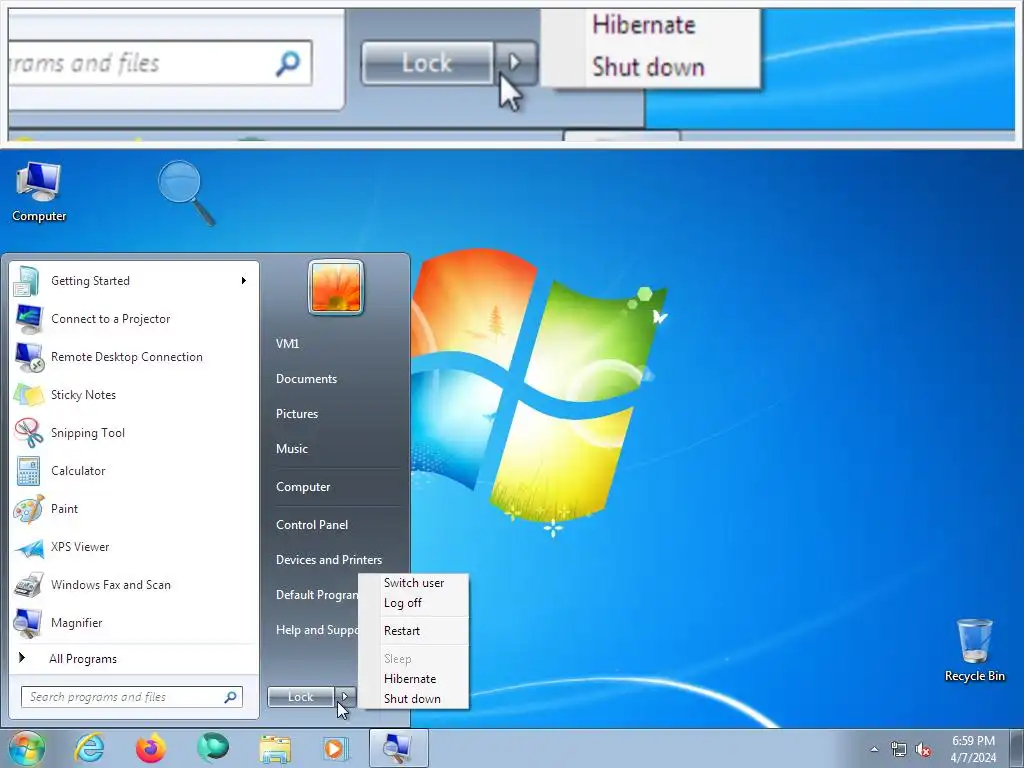
Task: Expand All Programs list
Action: coord(134,658)
